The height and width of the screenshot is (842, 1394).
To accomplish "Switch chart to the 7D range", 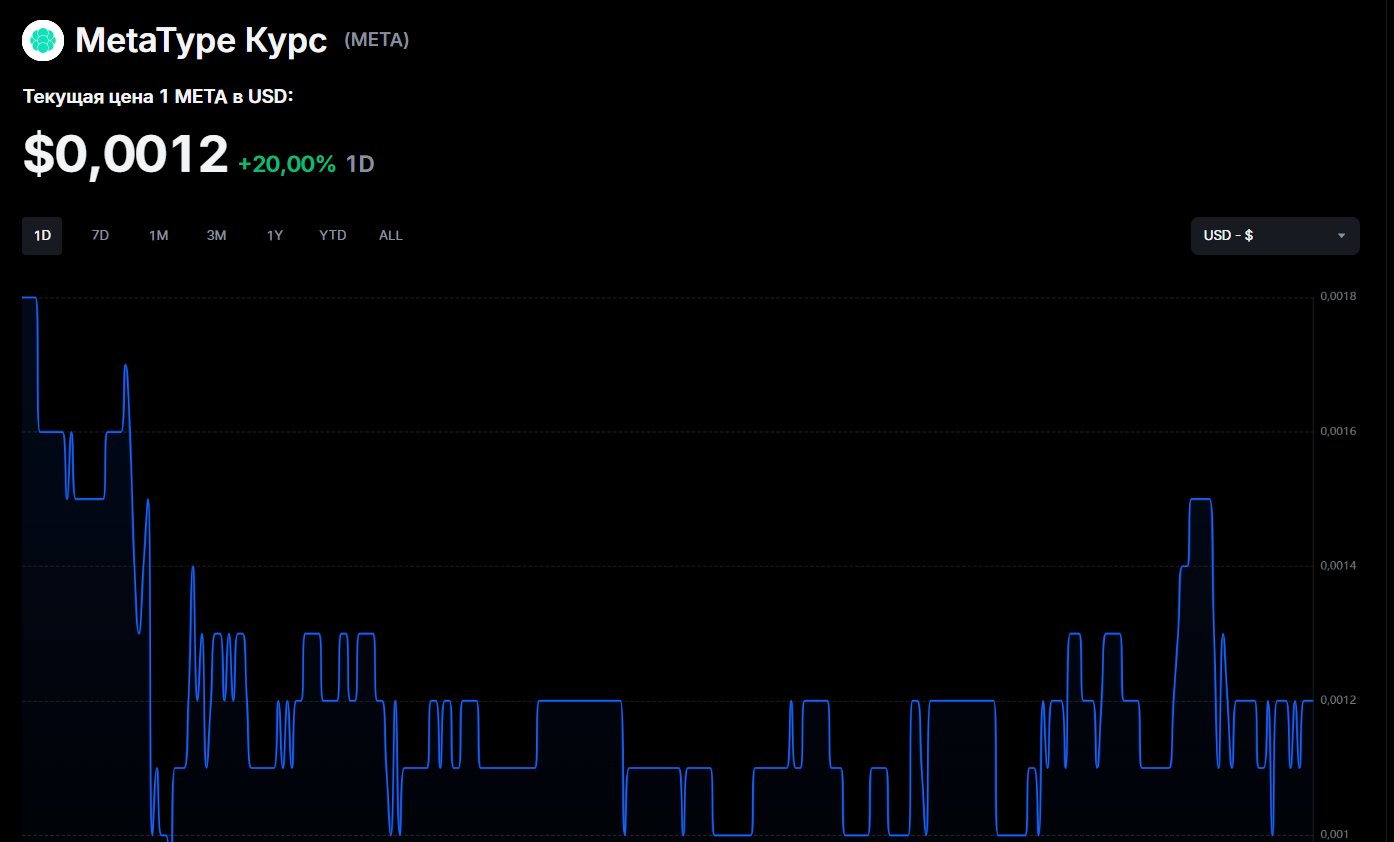I will click(100, 236).
